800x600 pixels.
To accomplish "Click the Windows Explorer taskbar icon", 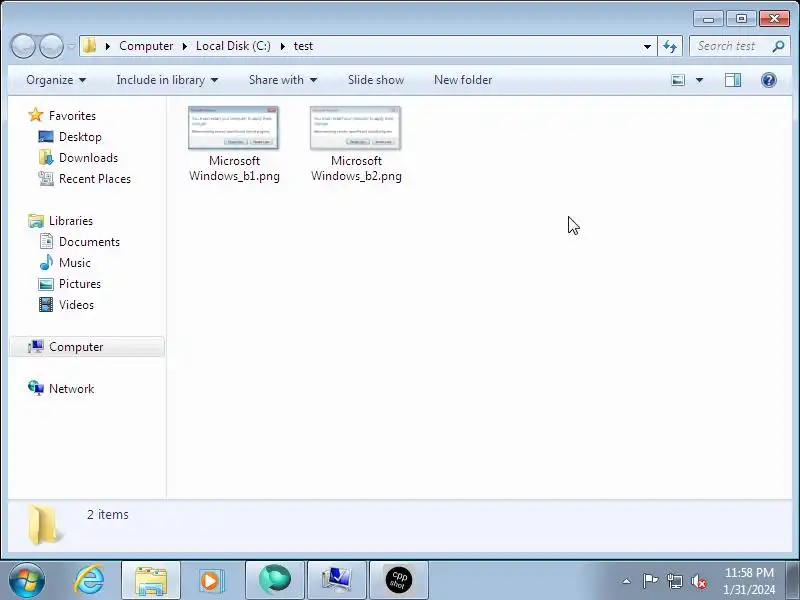I will pyautogui.click(x=151, y=581).
